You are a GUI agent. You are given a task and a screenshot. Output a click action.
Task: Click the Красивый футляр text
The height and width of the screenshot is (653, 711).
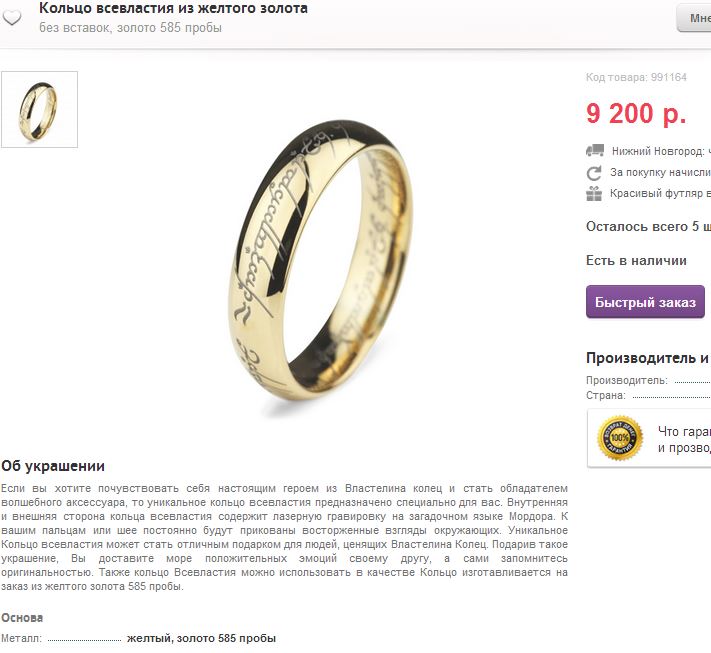pos(660,193)
